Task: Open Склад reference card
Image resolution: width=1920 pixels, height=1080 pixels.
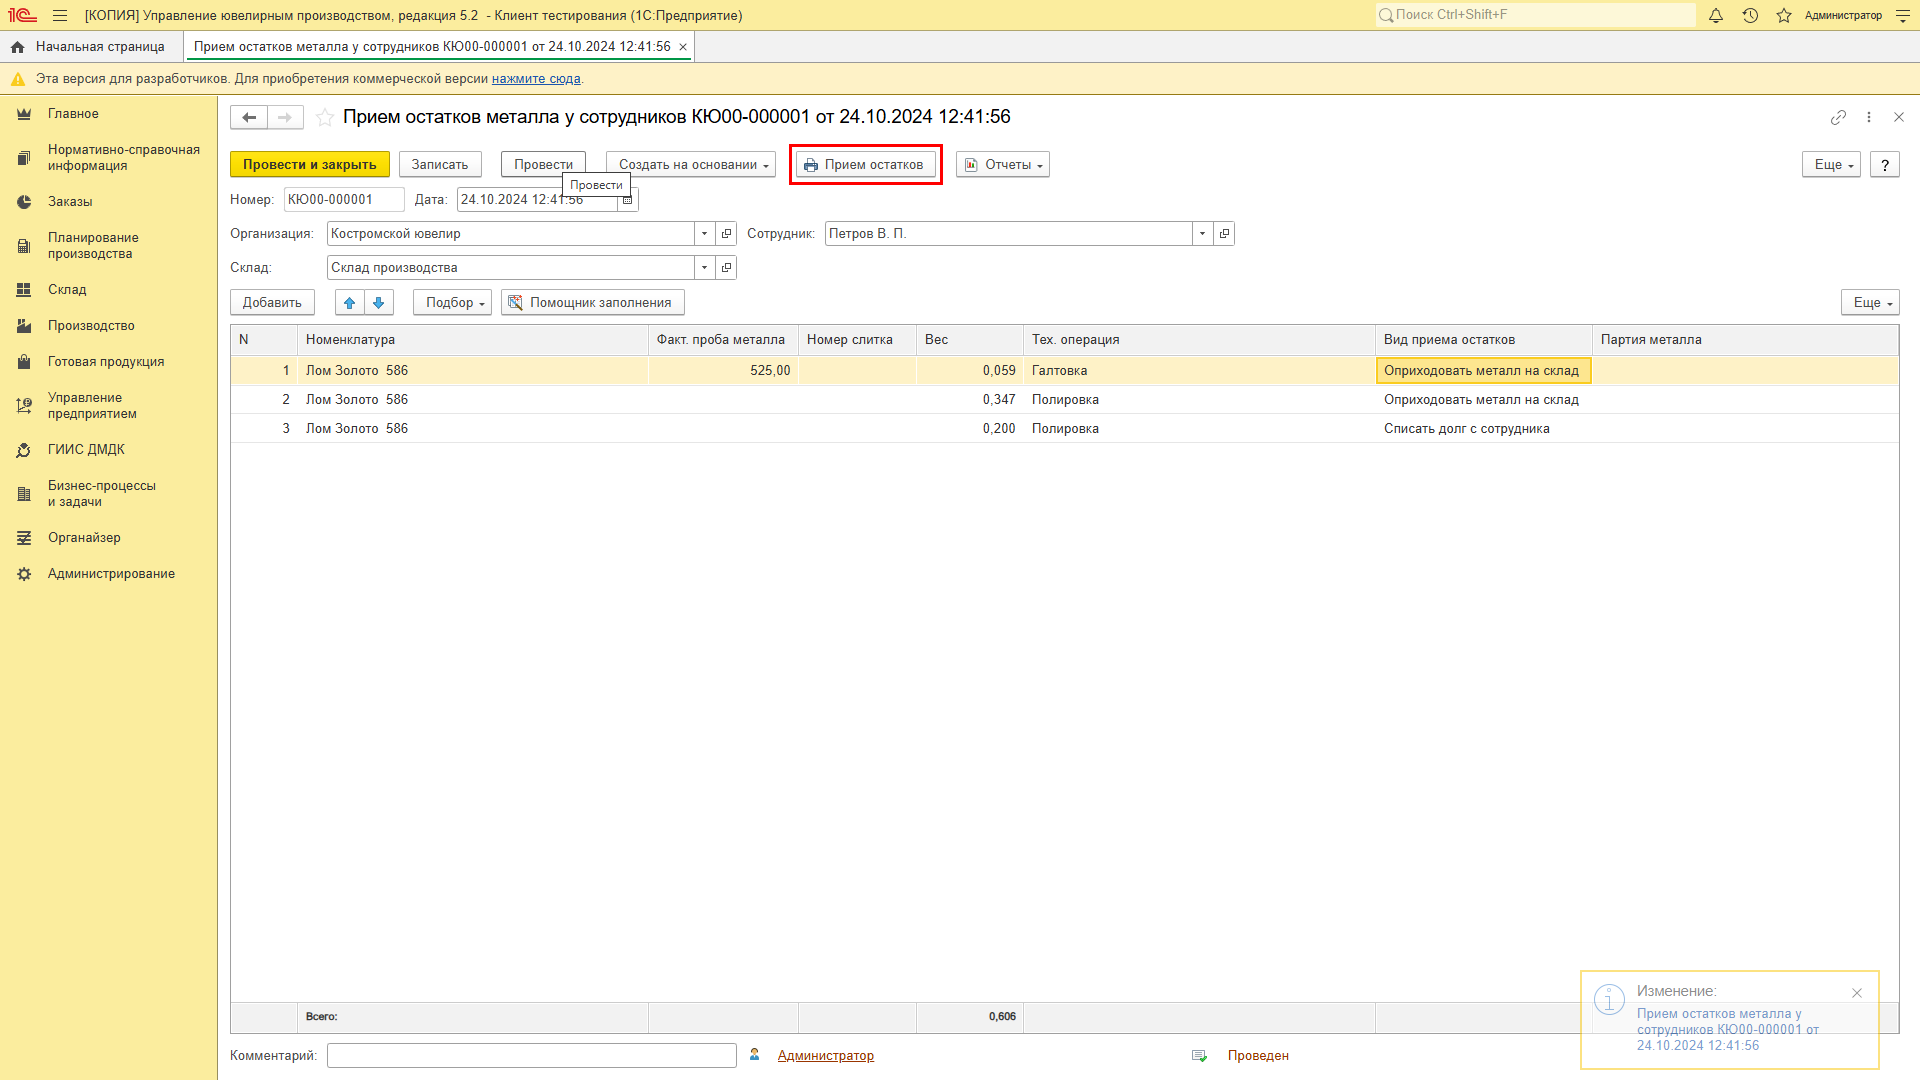Action: (x=727, y=268)
